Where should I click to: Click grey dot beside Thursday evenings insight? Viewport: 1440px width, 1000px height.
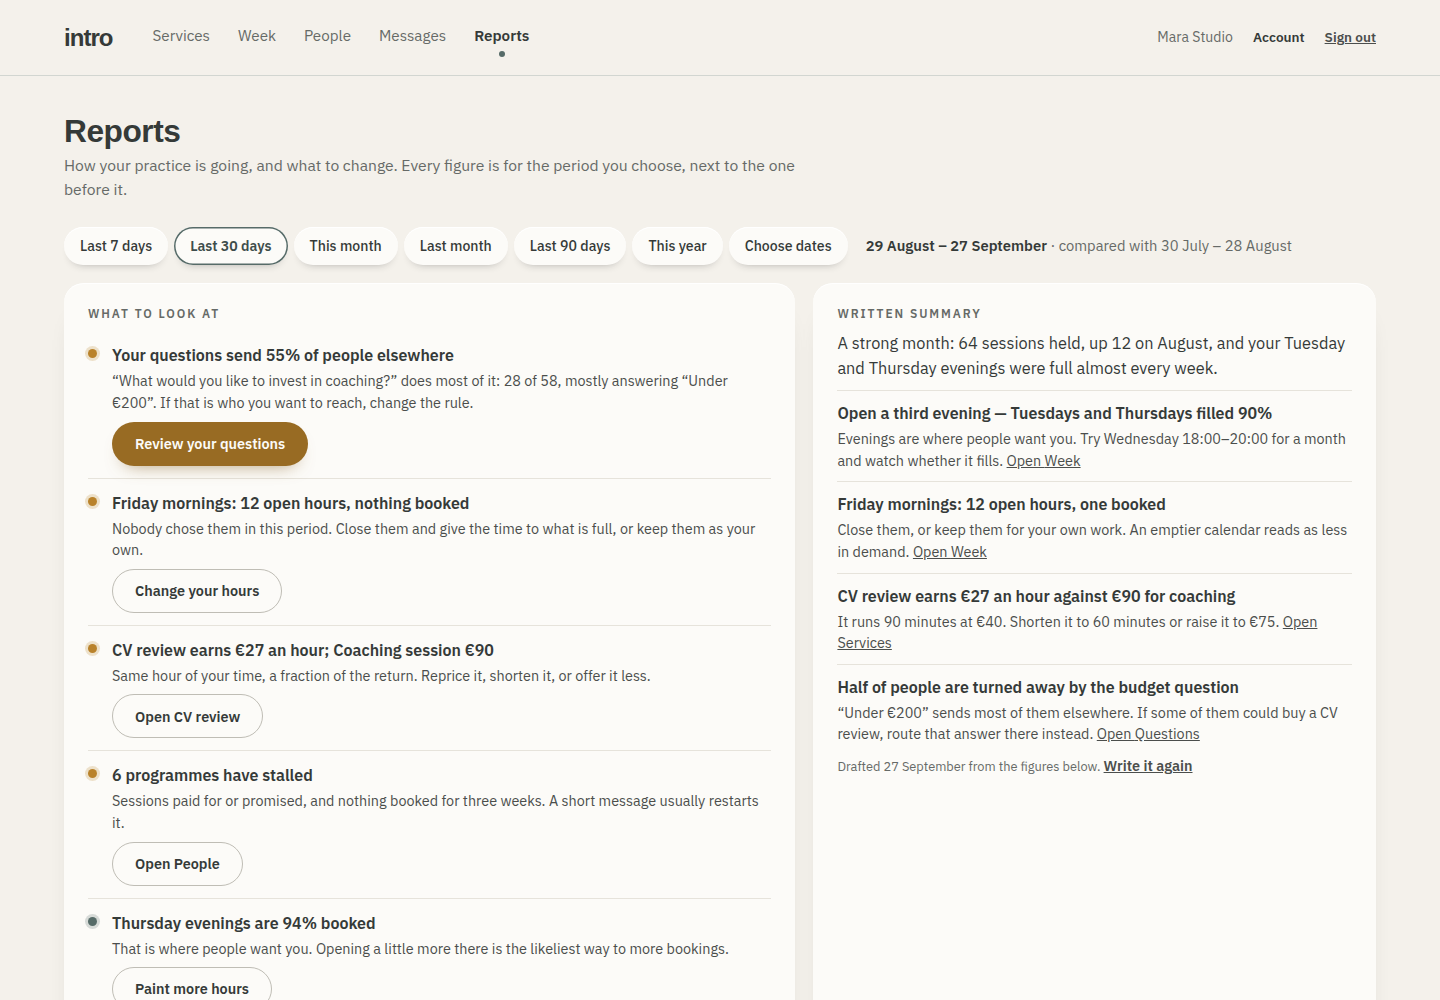(x=93, y=921)
